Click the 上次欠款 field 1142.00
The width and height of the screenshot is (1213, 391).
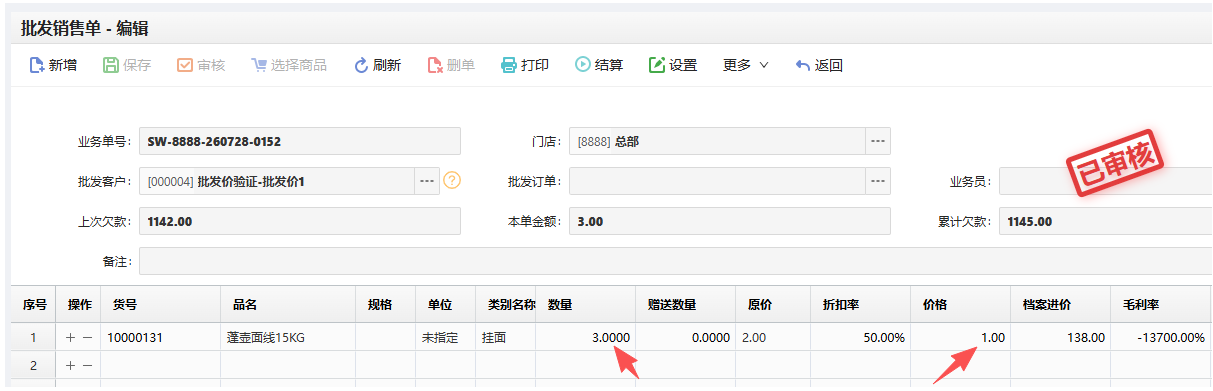300,221
